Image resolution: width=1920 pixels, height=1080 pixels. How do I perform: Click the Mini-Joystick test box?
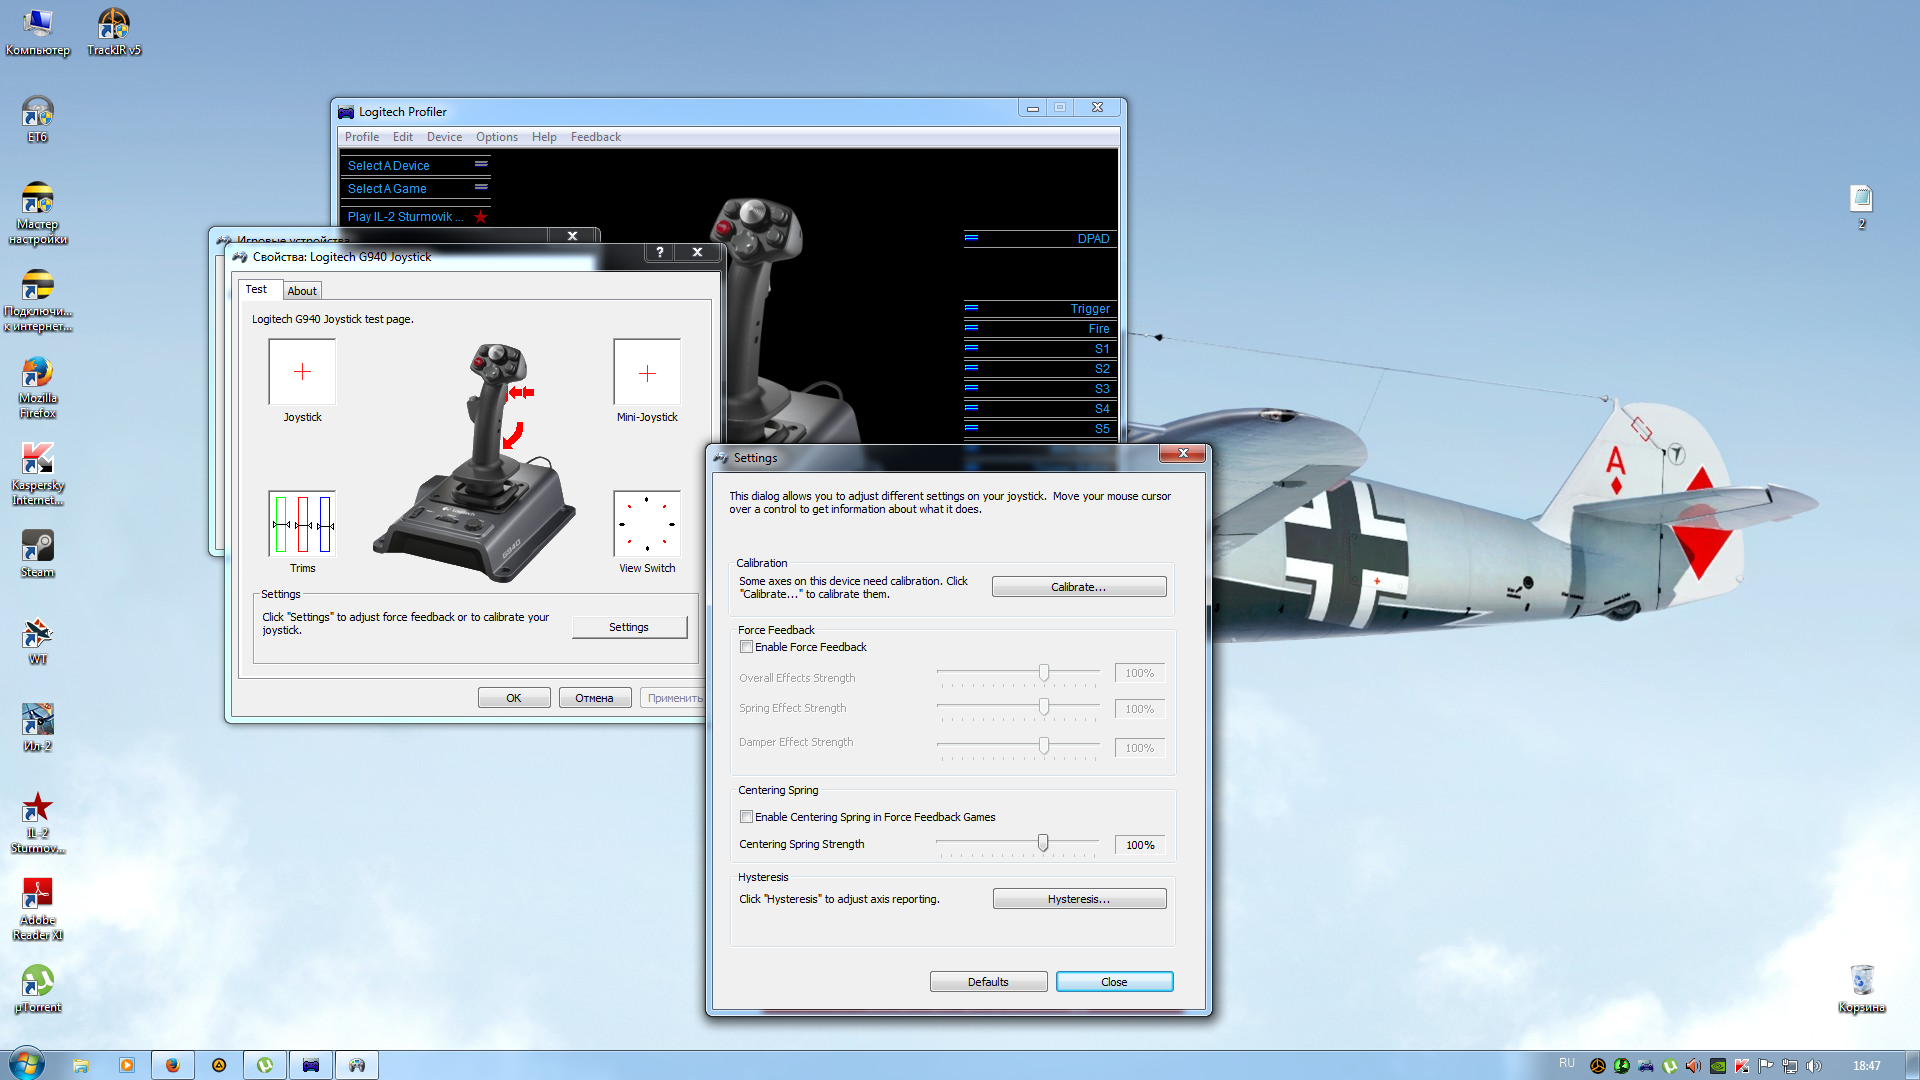[647, 373]
